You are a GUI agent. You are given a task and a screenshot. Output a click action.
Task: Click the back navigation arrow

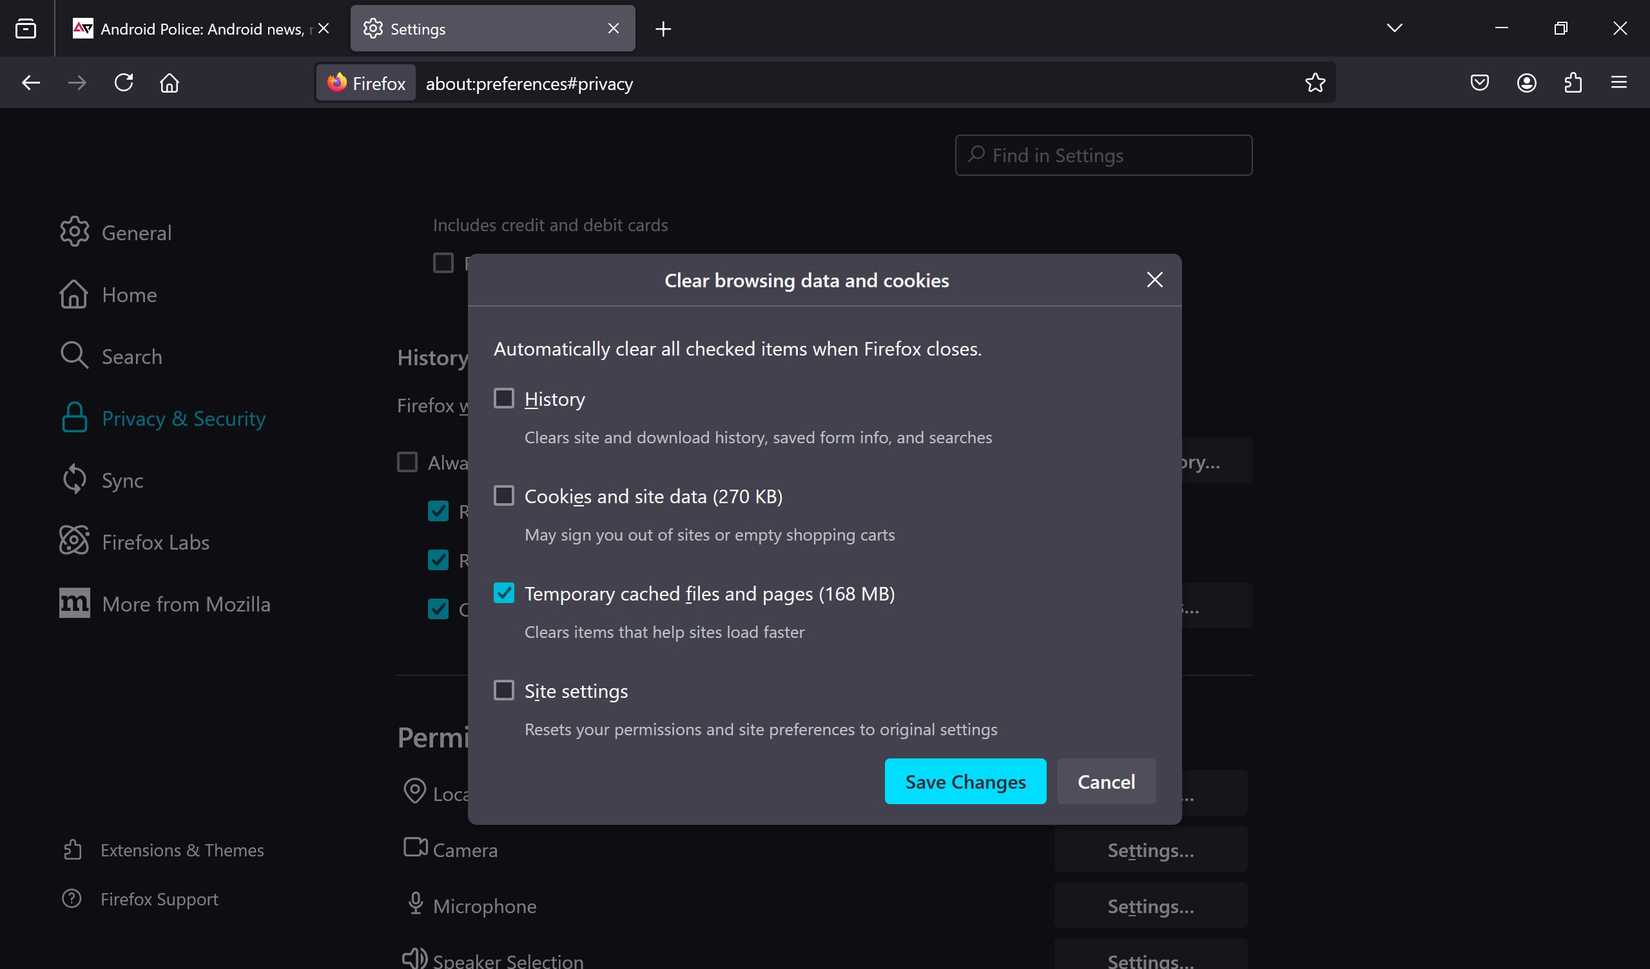[31, 83]
